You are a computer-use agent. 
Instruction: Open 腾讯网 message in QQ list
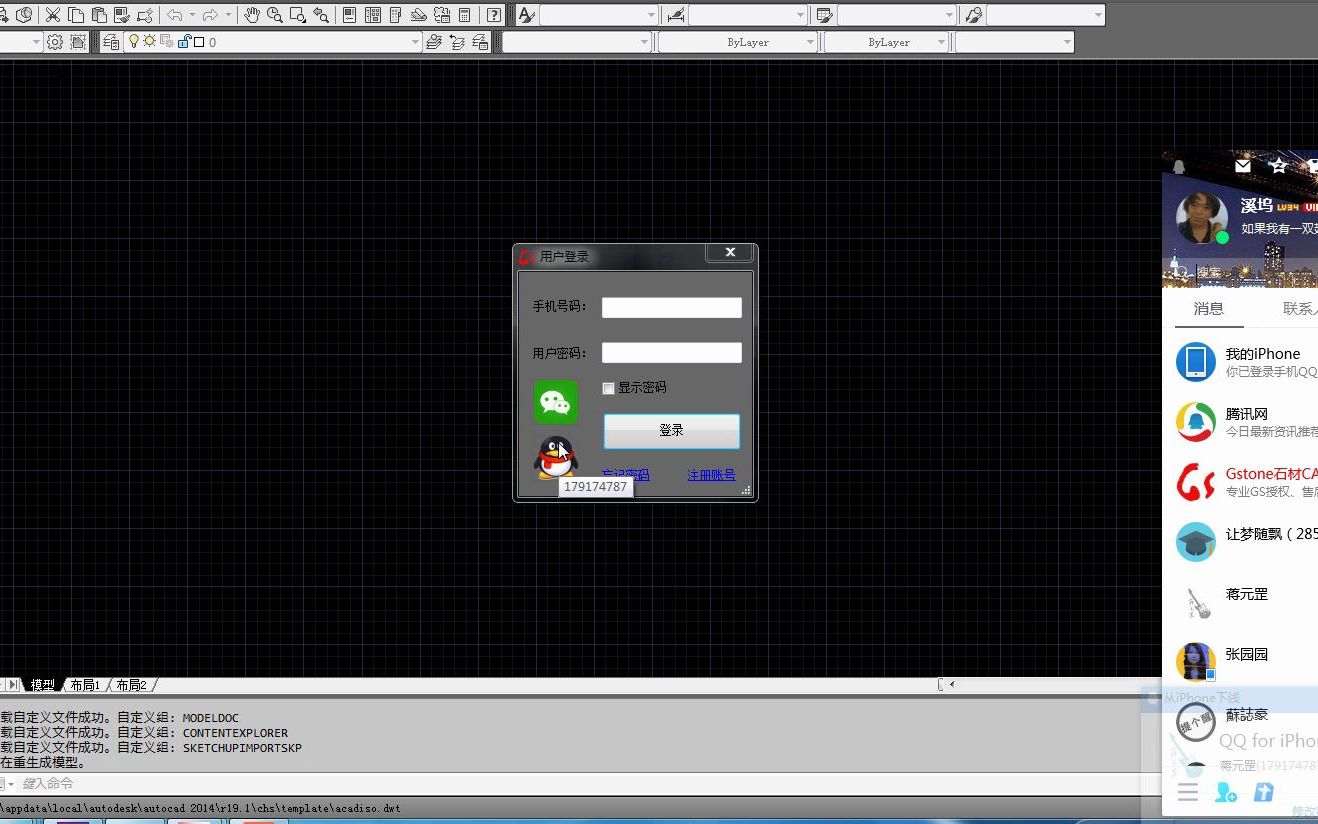(1240, 422)
